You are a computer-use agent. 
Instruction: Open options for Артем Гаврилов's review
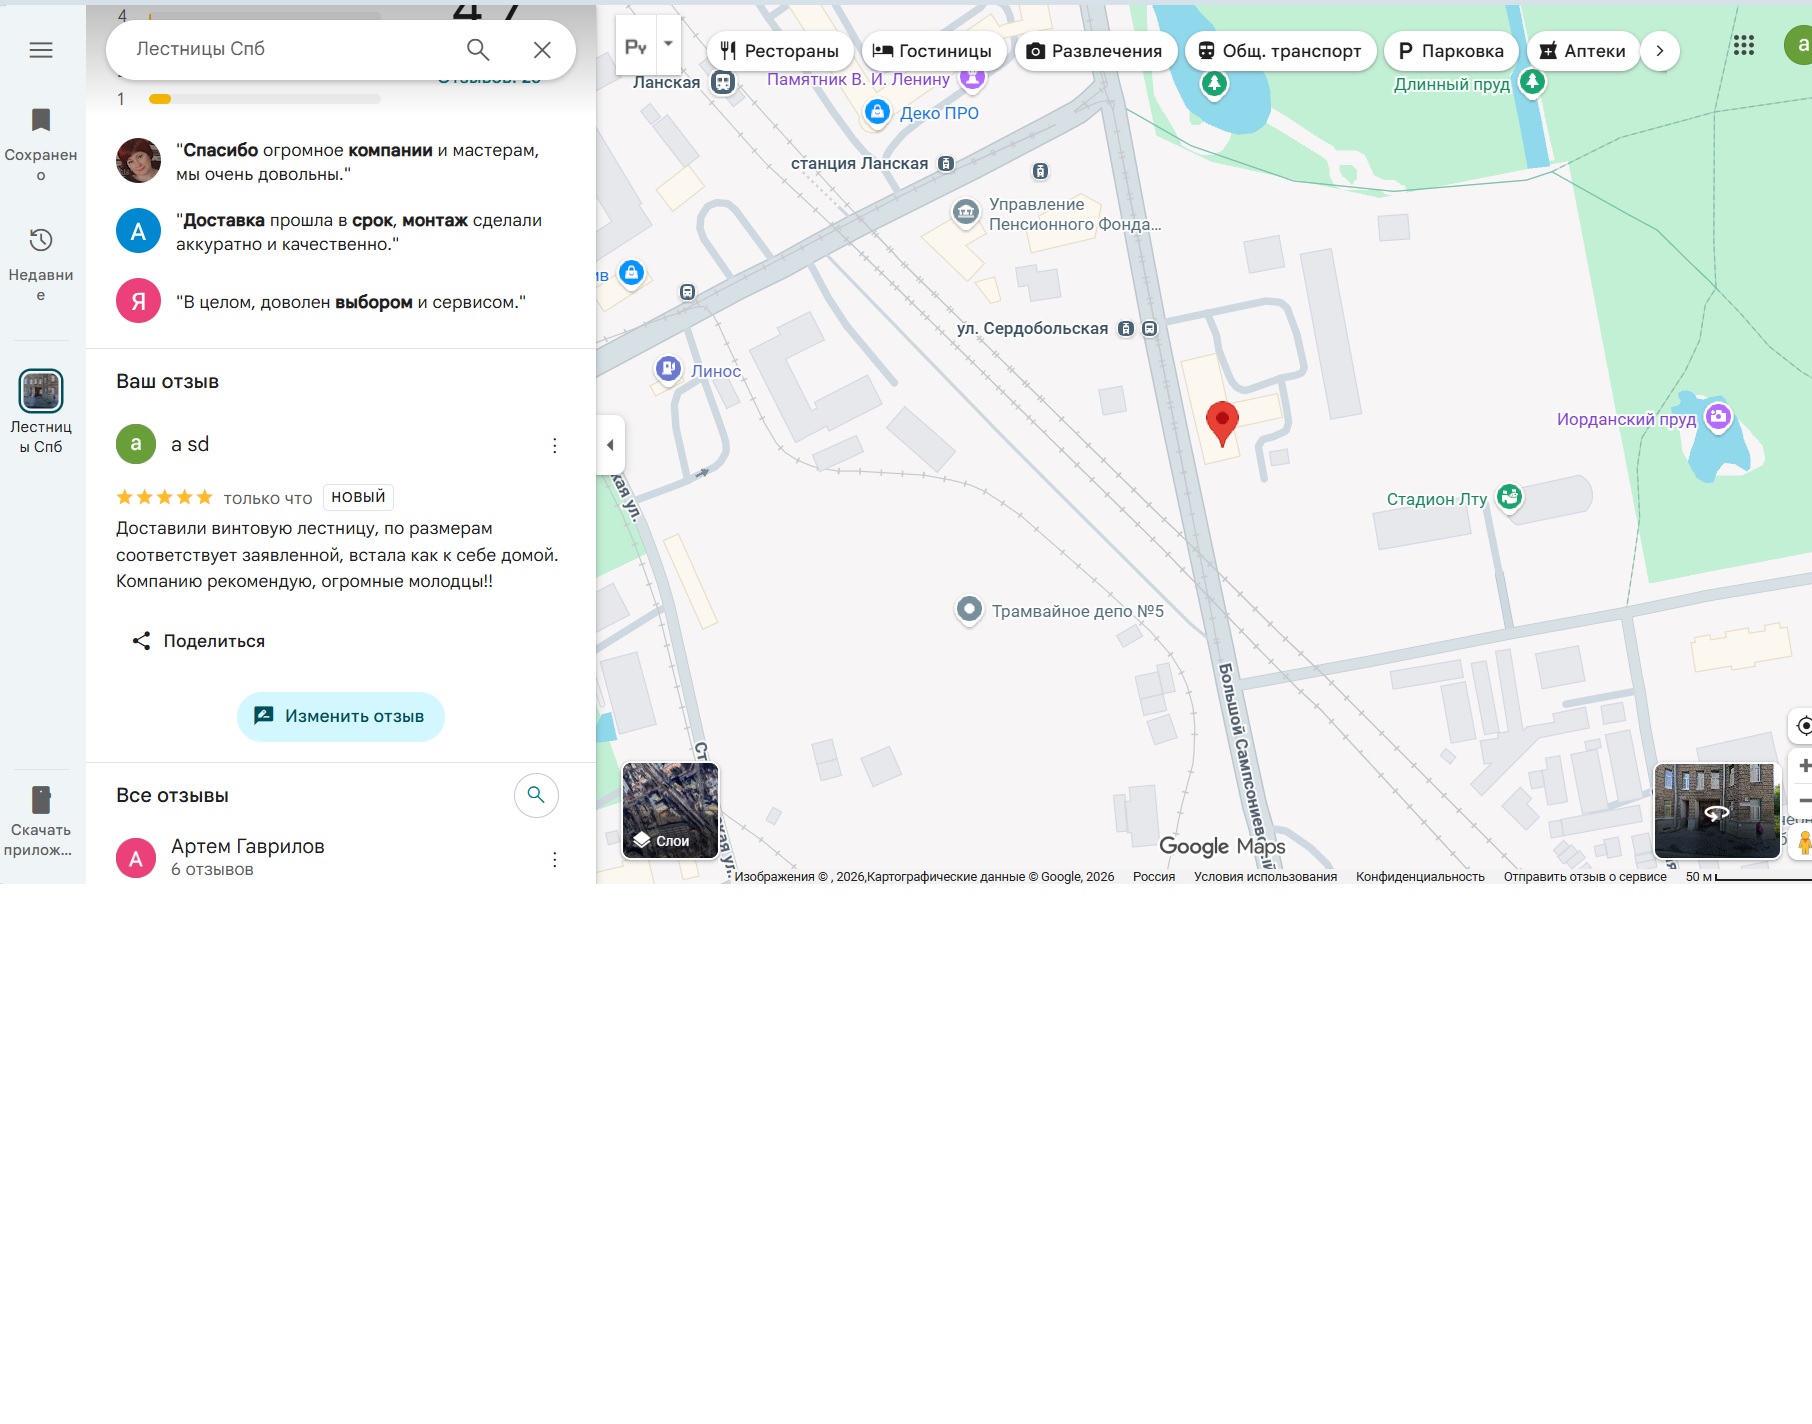pyautogui.click(x=554, y=859)
